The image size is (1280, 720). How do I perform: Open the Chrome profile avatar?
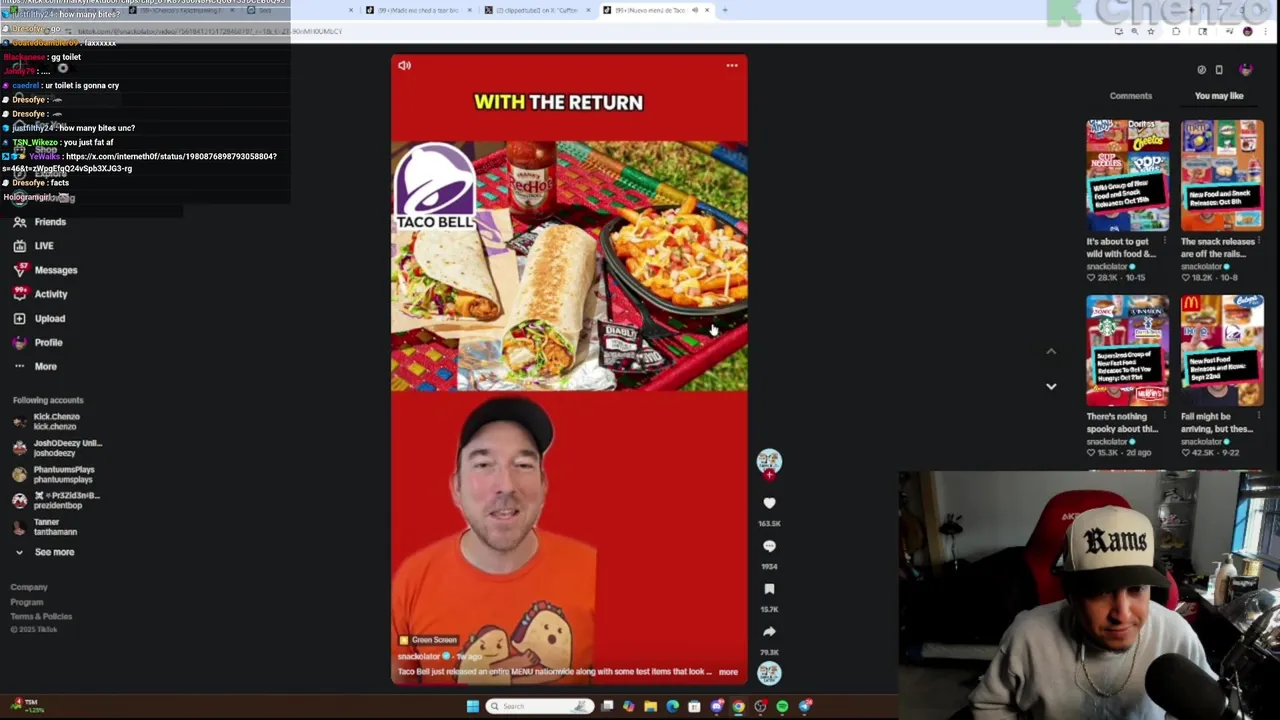tap(1247, 31)
